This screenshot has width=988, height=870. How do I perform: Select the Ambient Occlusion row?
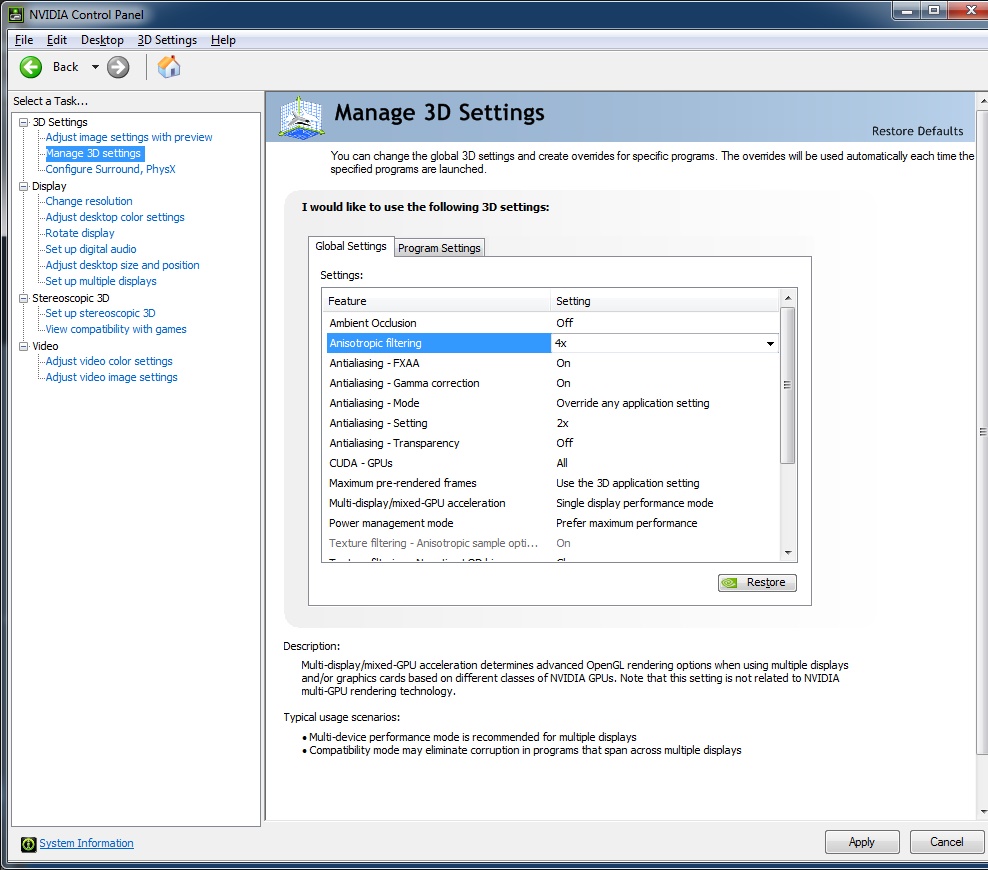click(x=553, y=323)
